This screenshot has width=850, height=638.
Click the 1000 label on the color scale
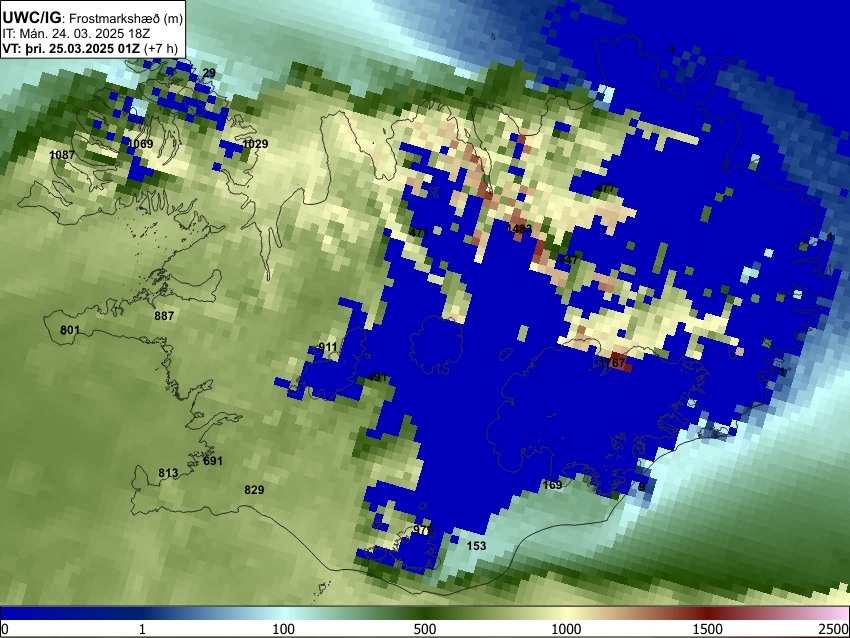pyautogui.click(x=566, y=629)
